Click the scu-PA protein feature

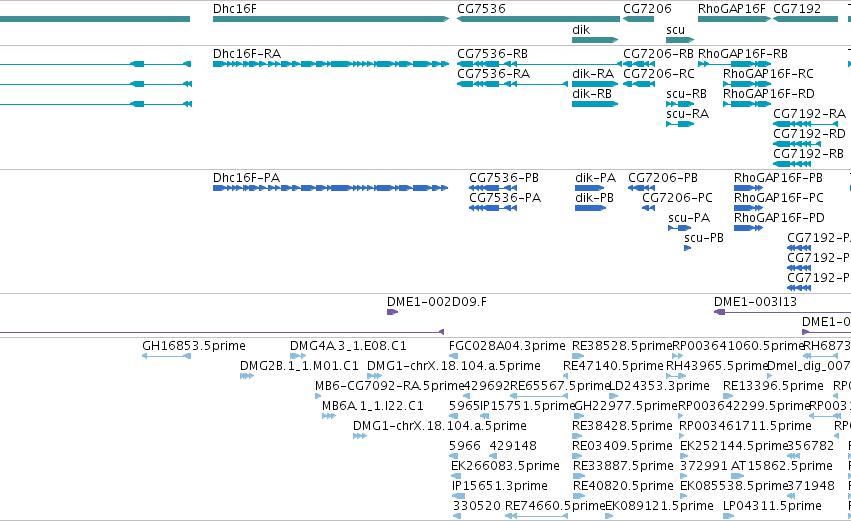click(x=679, y=228)
